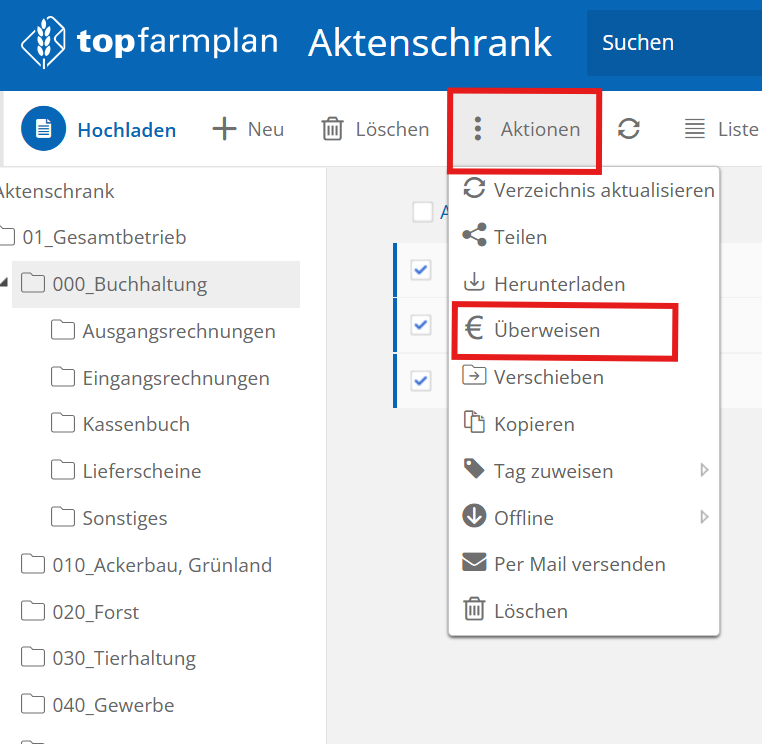Expand the Tag zuweisen submenu arrow
The width and height of the screenshot is (762, 744).
704,470
